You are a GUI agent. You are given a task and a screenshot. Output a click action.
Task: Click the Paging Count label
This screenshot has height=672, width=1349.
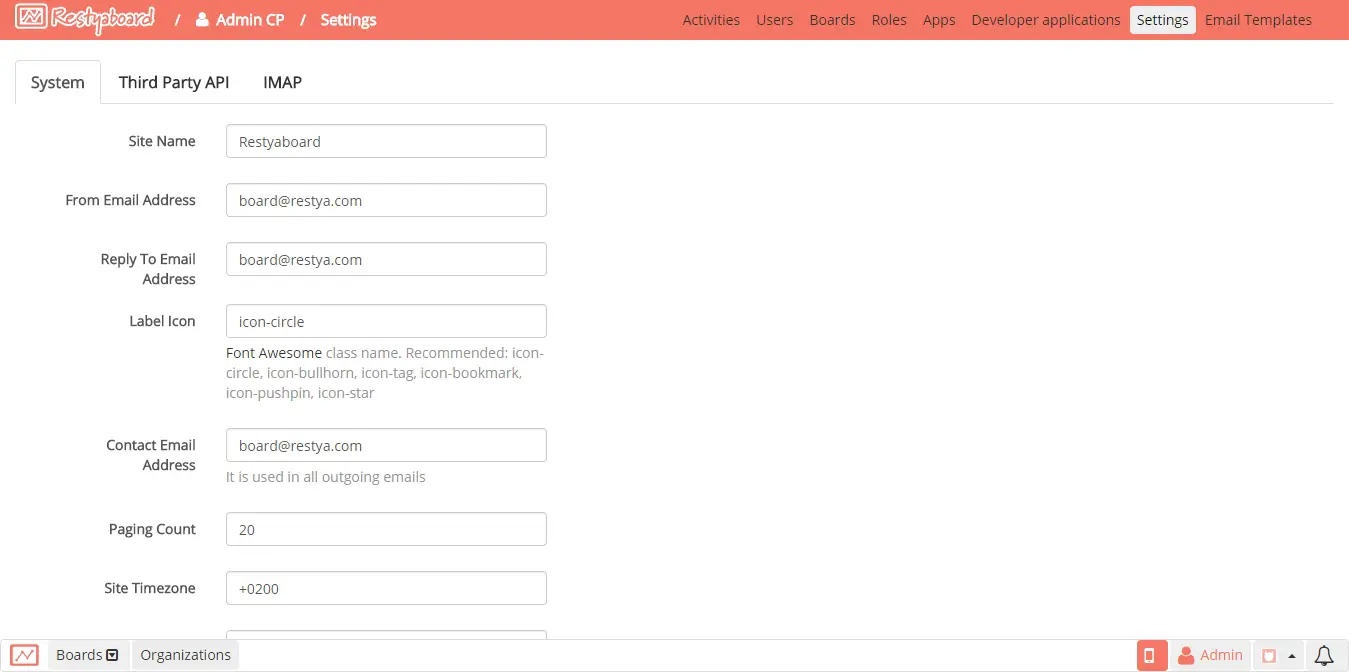[x=152, y=529]
